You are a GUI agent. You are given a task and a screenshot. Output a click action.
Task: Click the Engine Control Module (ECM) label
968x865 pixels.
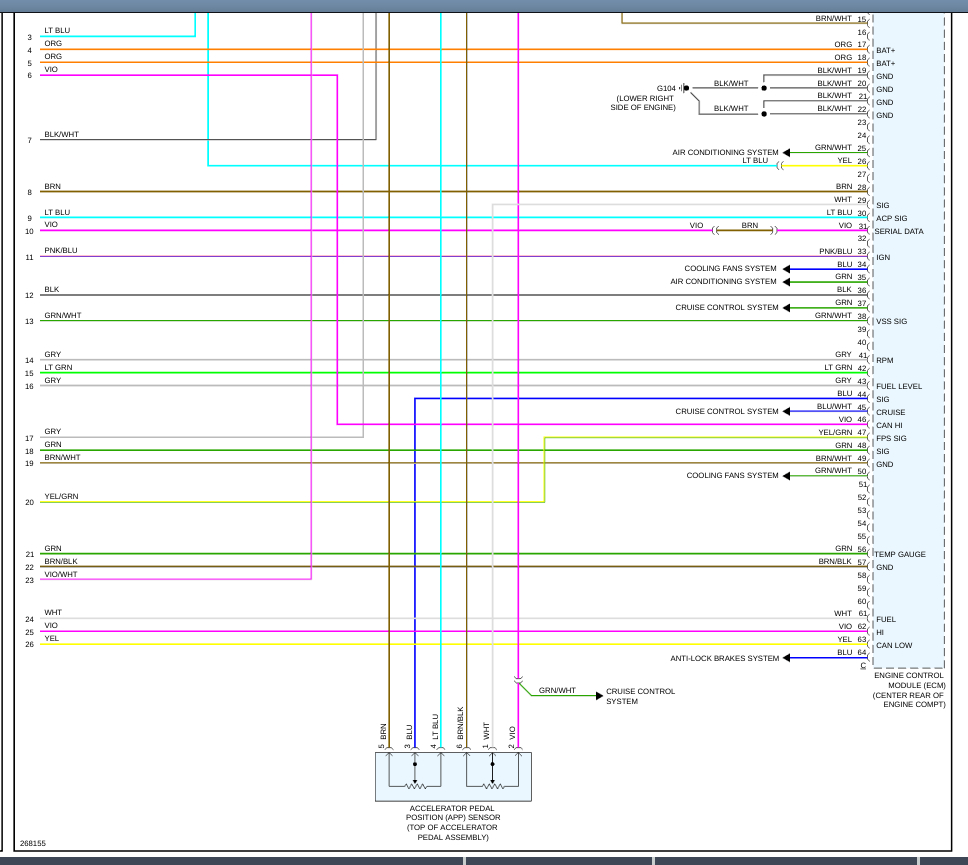tap(909, 690)
